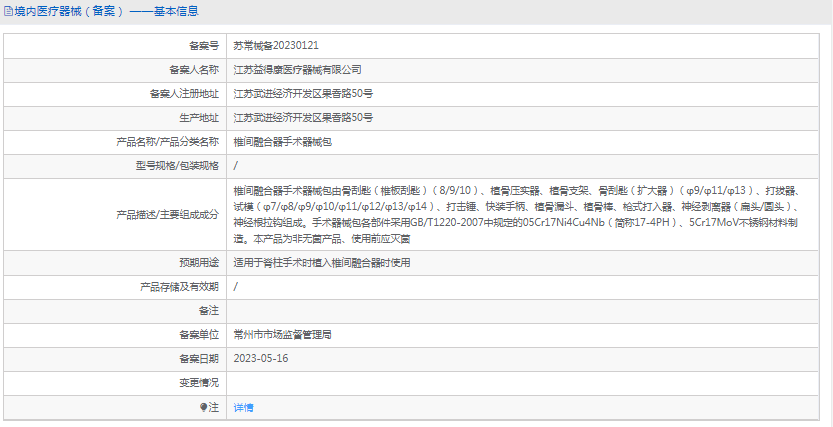
Task: Click the slash value in 型号规格/包装规格 row
Action: (236, 166)
